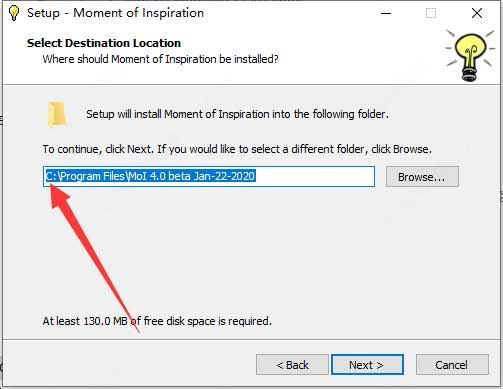Click the 'Setup - Moment of Inspiration' title text
This screenshot has width=503, height=389.
pos(115,13)
